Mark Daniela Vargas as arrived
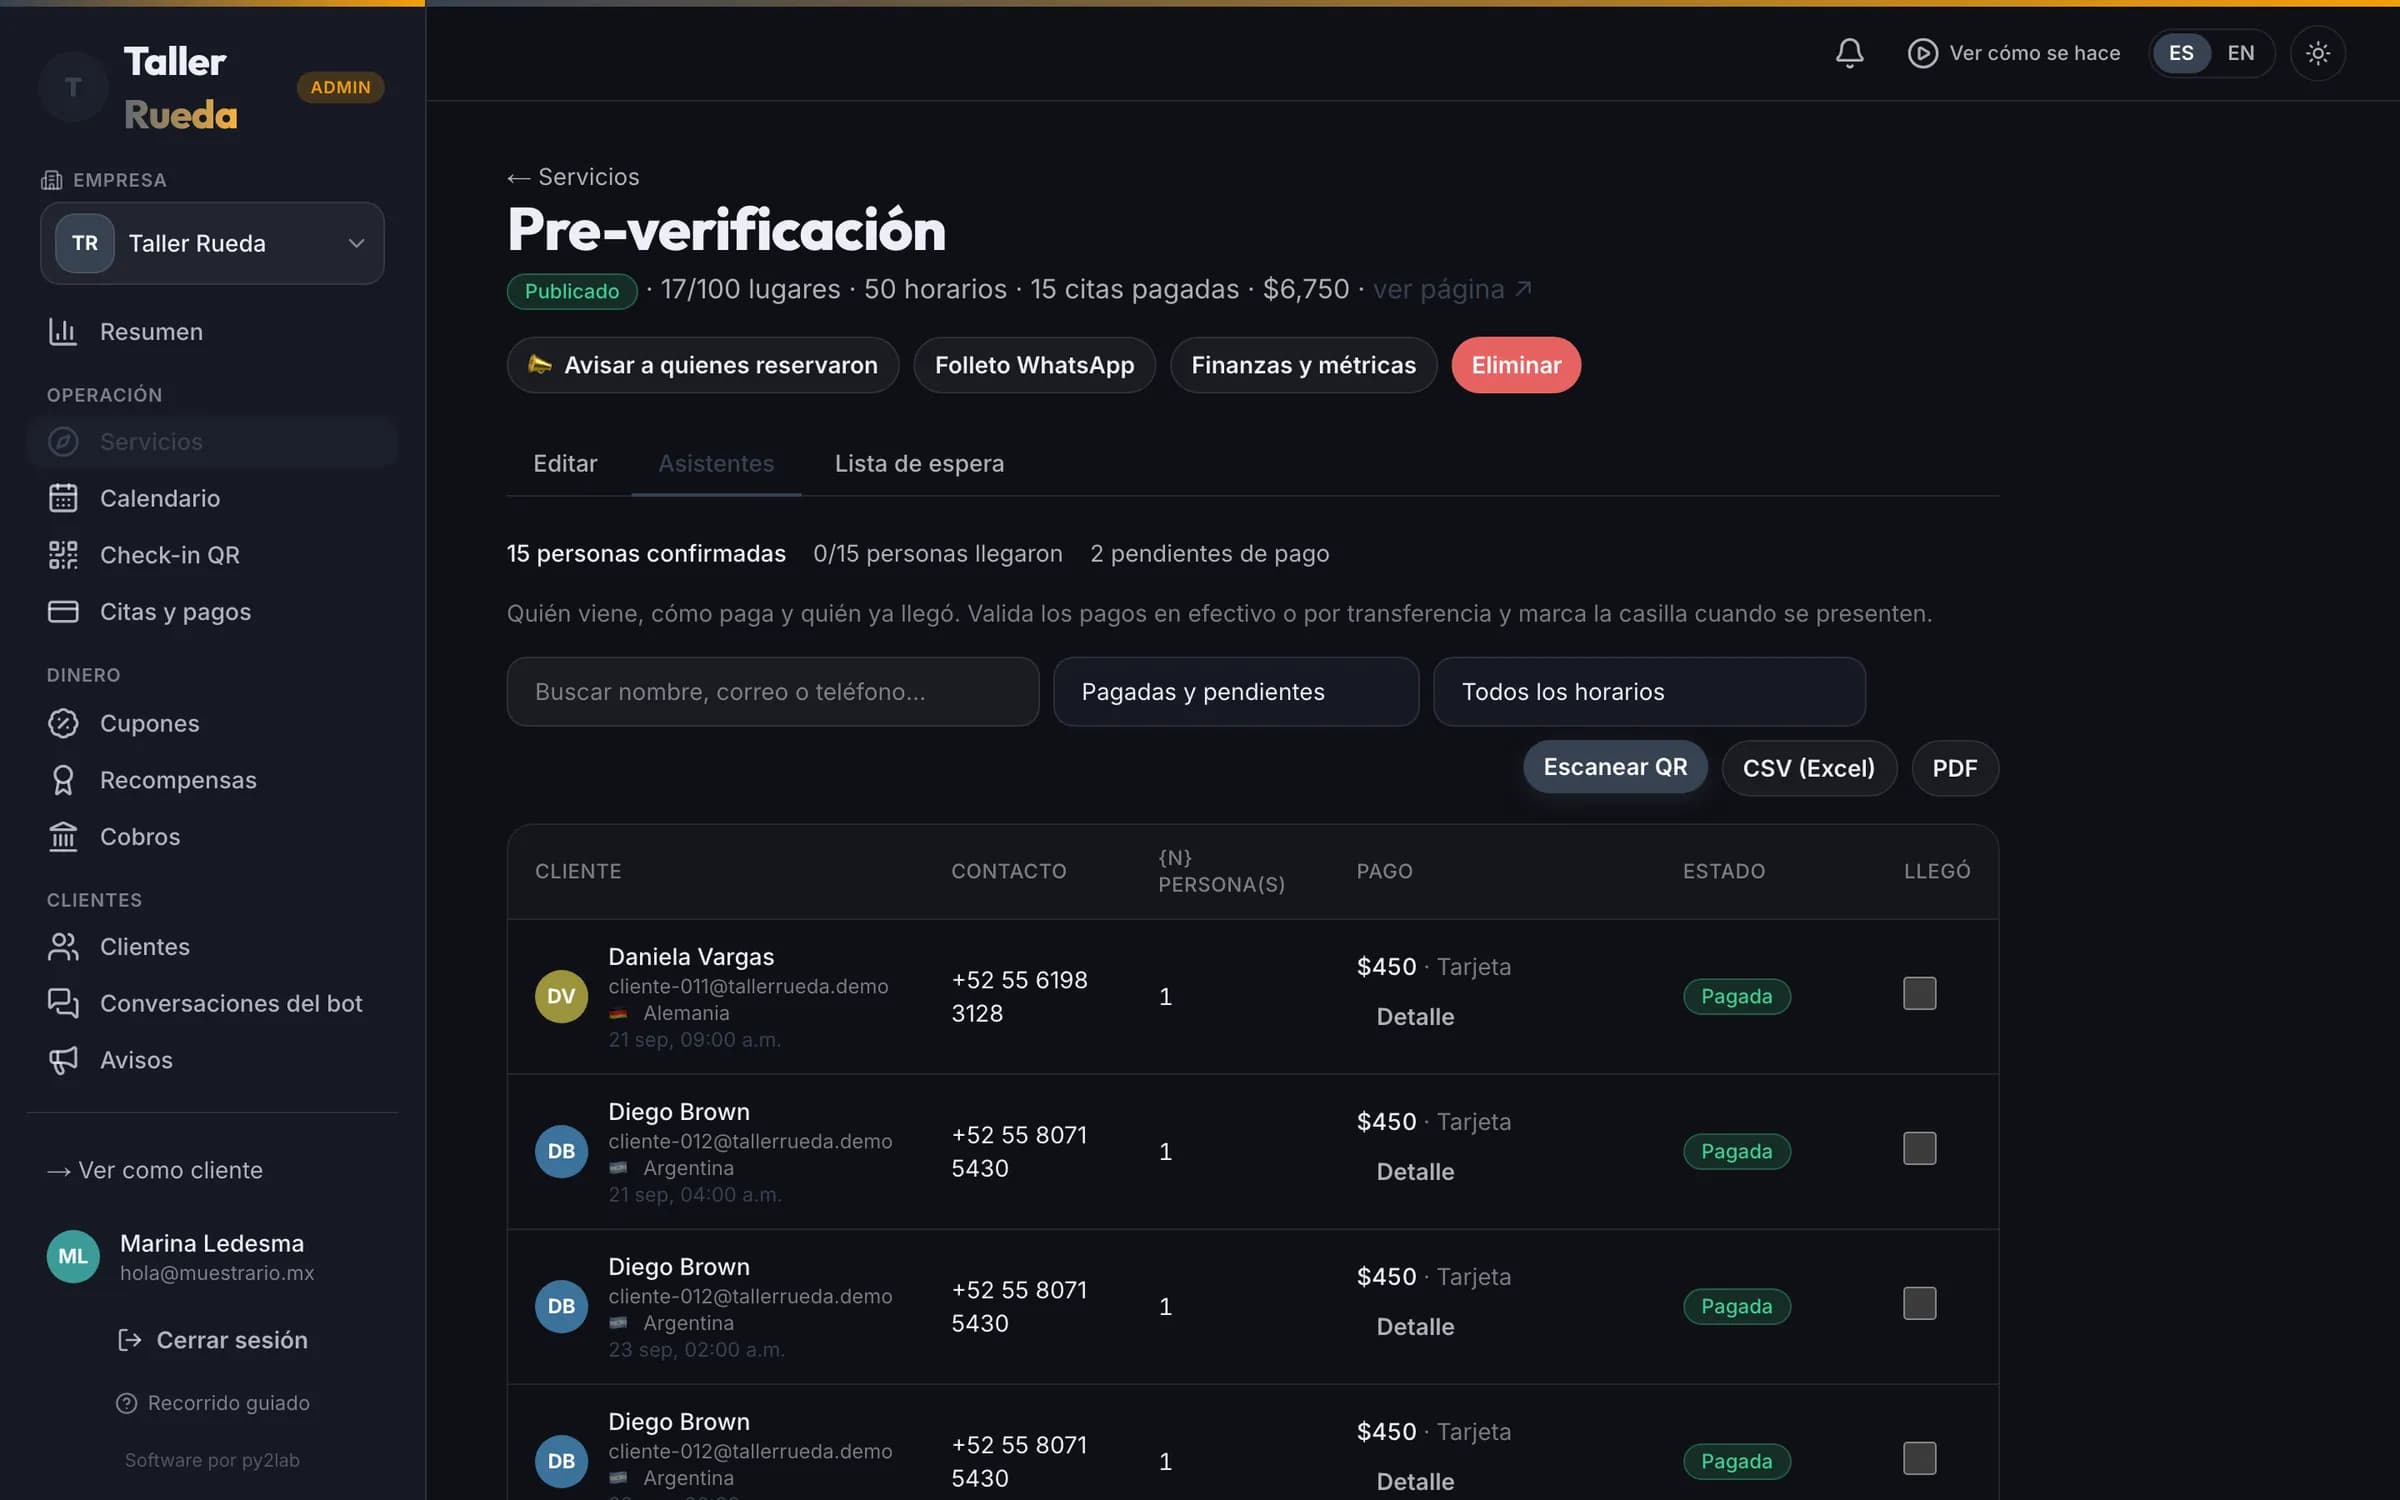 coord(1919,994)
